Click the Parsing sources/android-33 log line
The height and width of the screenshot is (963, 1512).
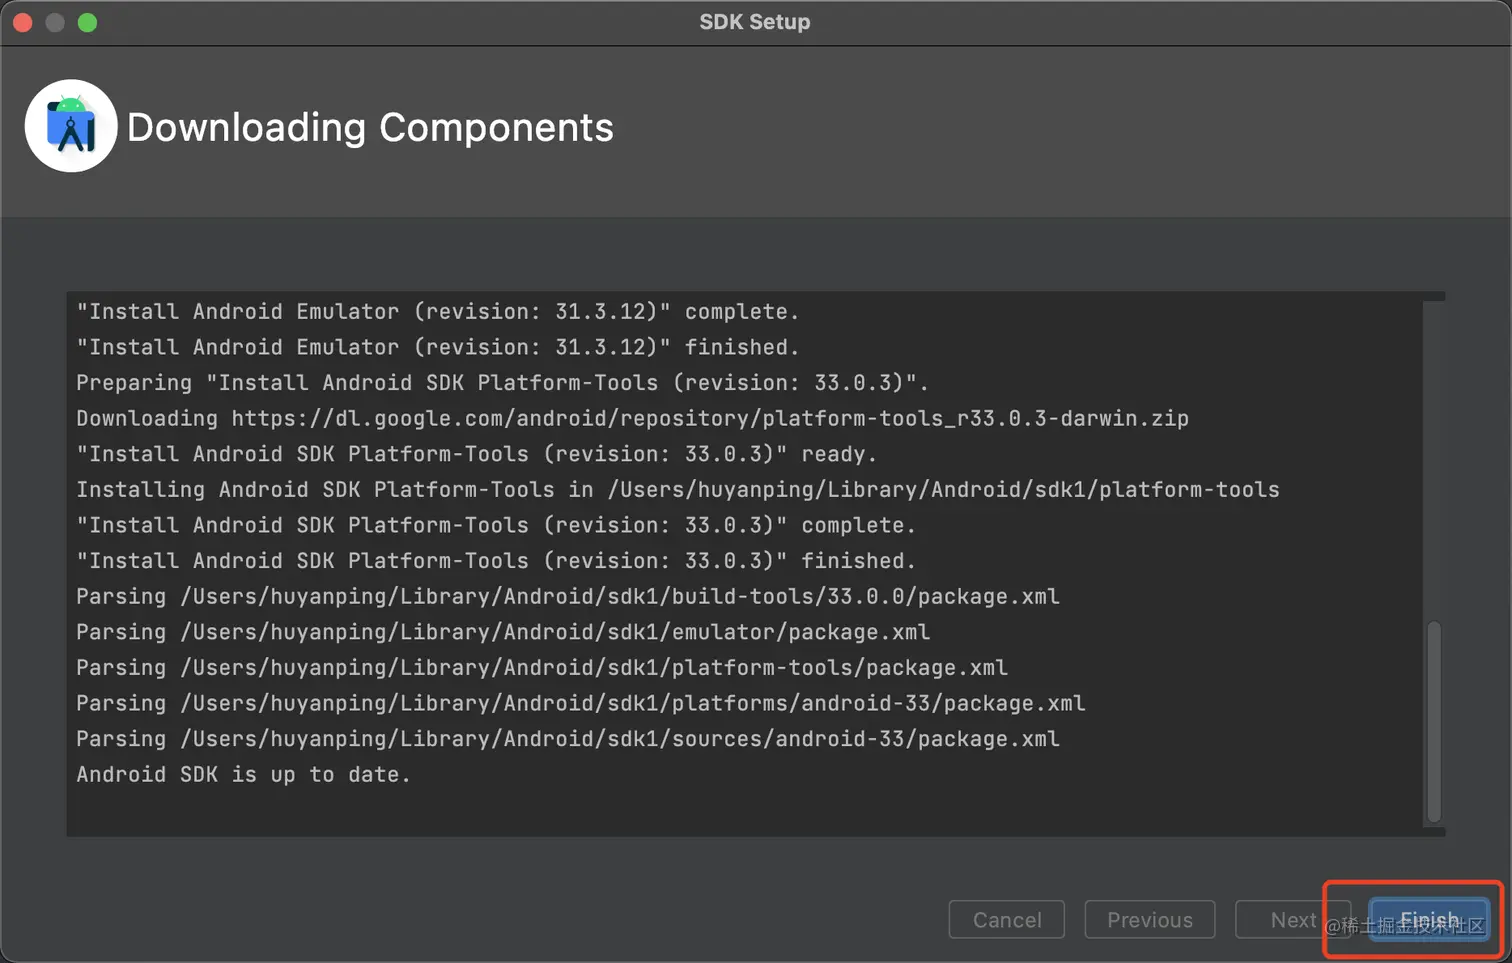(567, 739)
